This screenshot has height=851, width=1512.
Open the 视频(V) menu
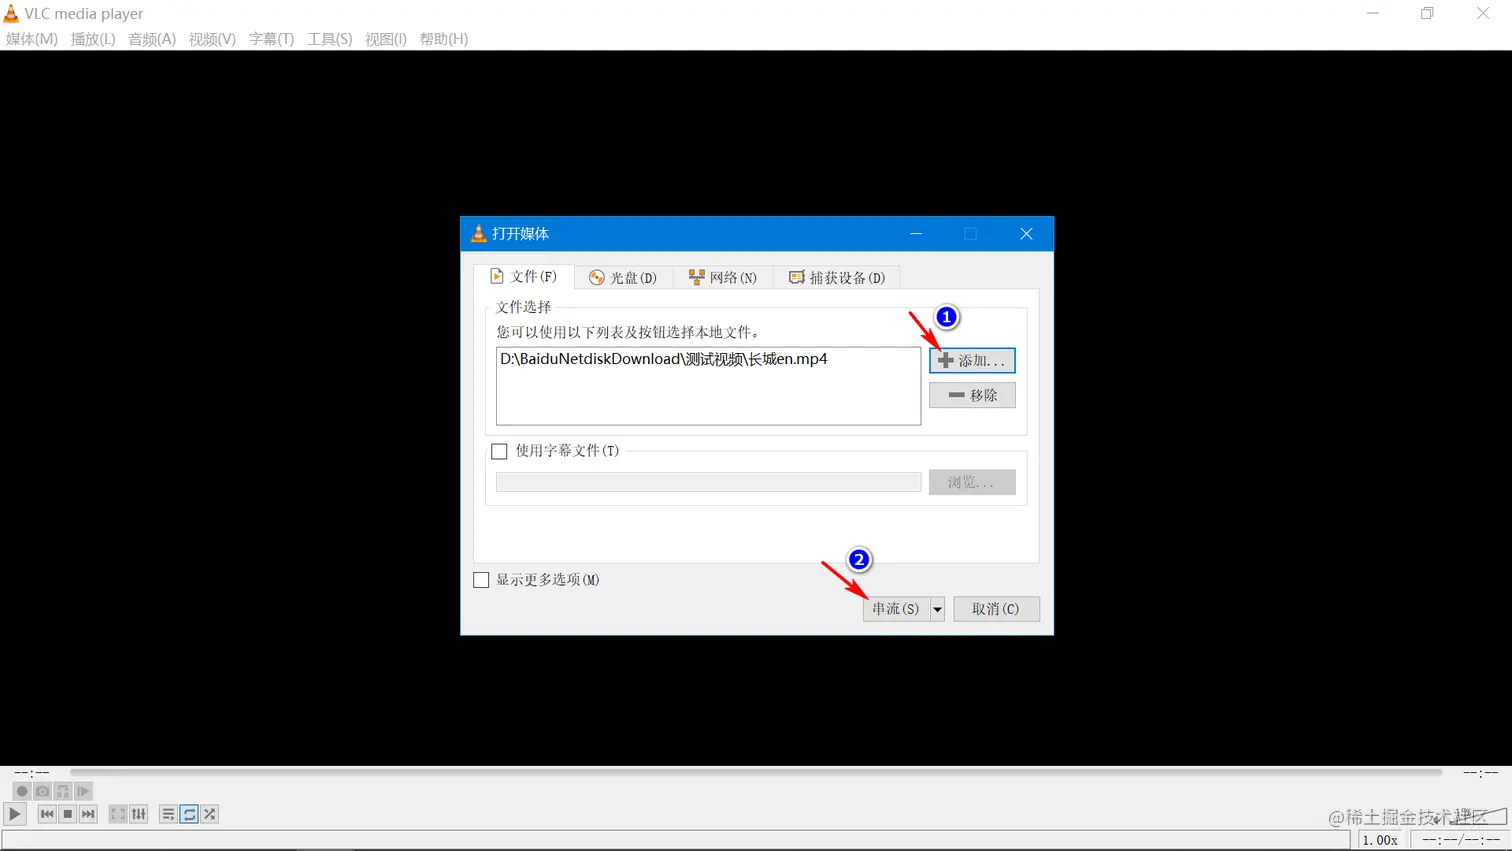tap(212, 39)
